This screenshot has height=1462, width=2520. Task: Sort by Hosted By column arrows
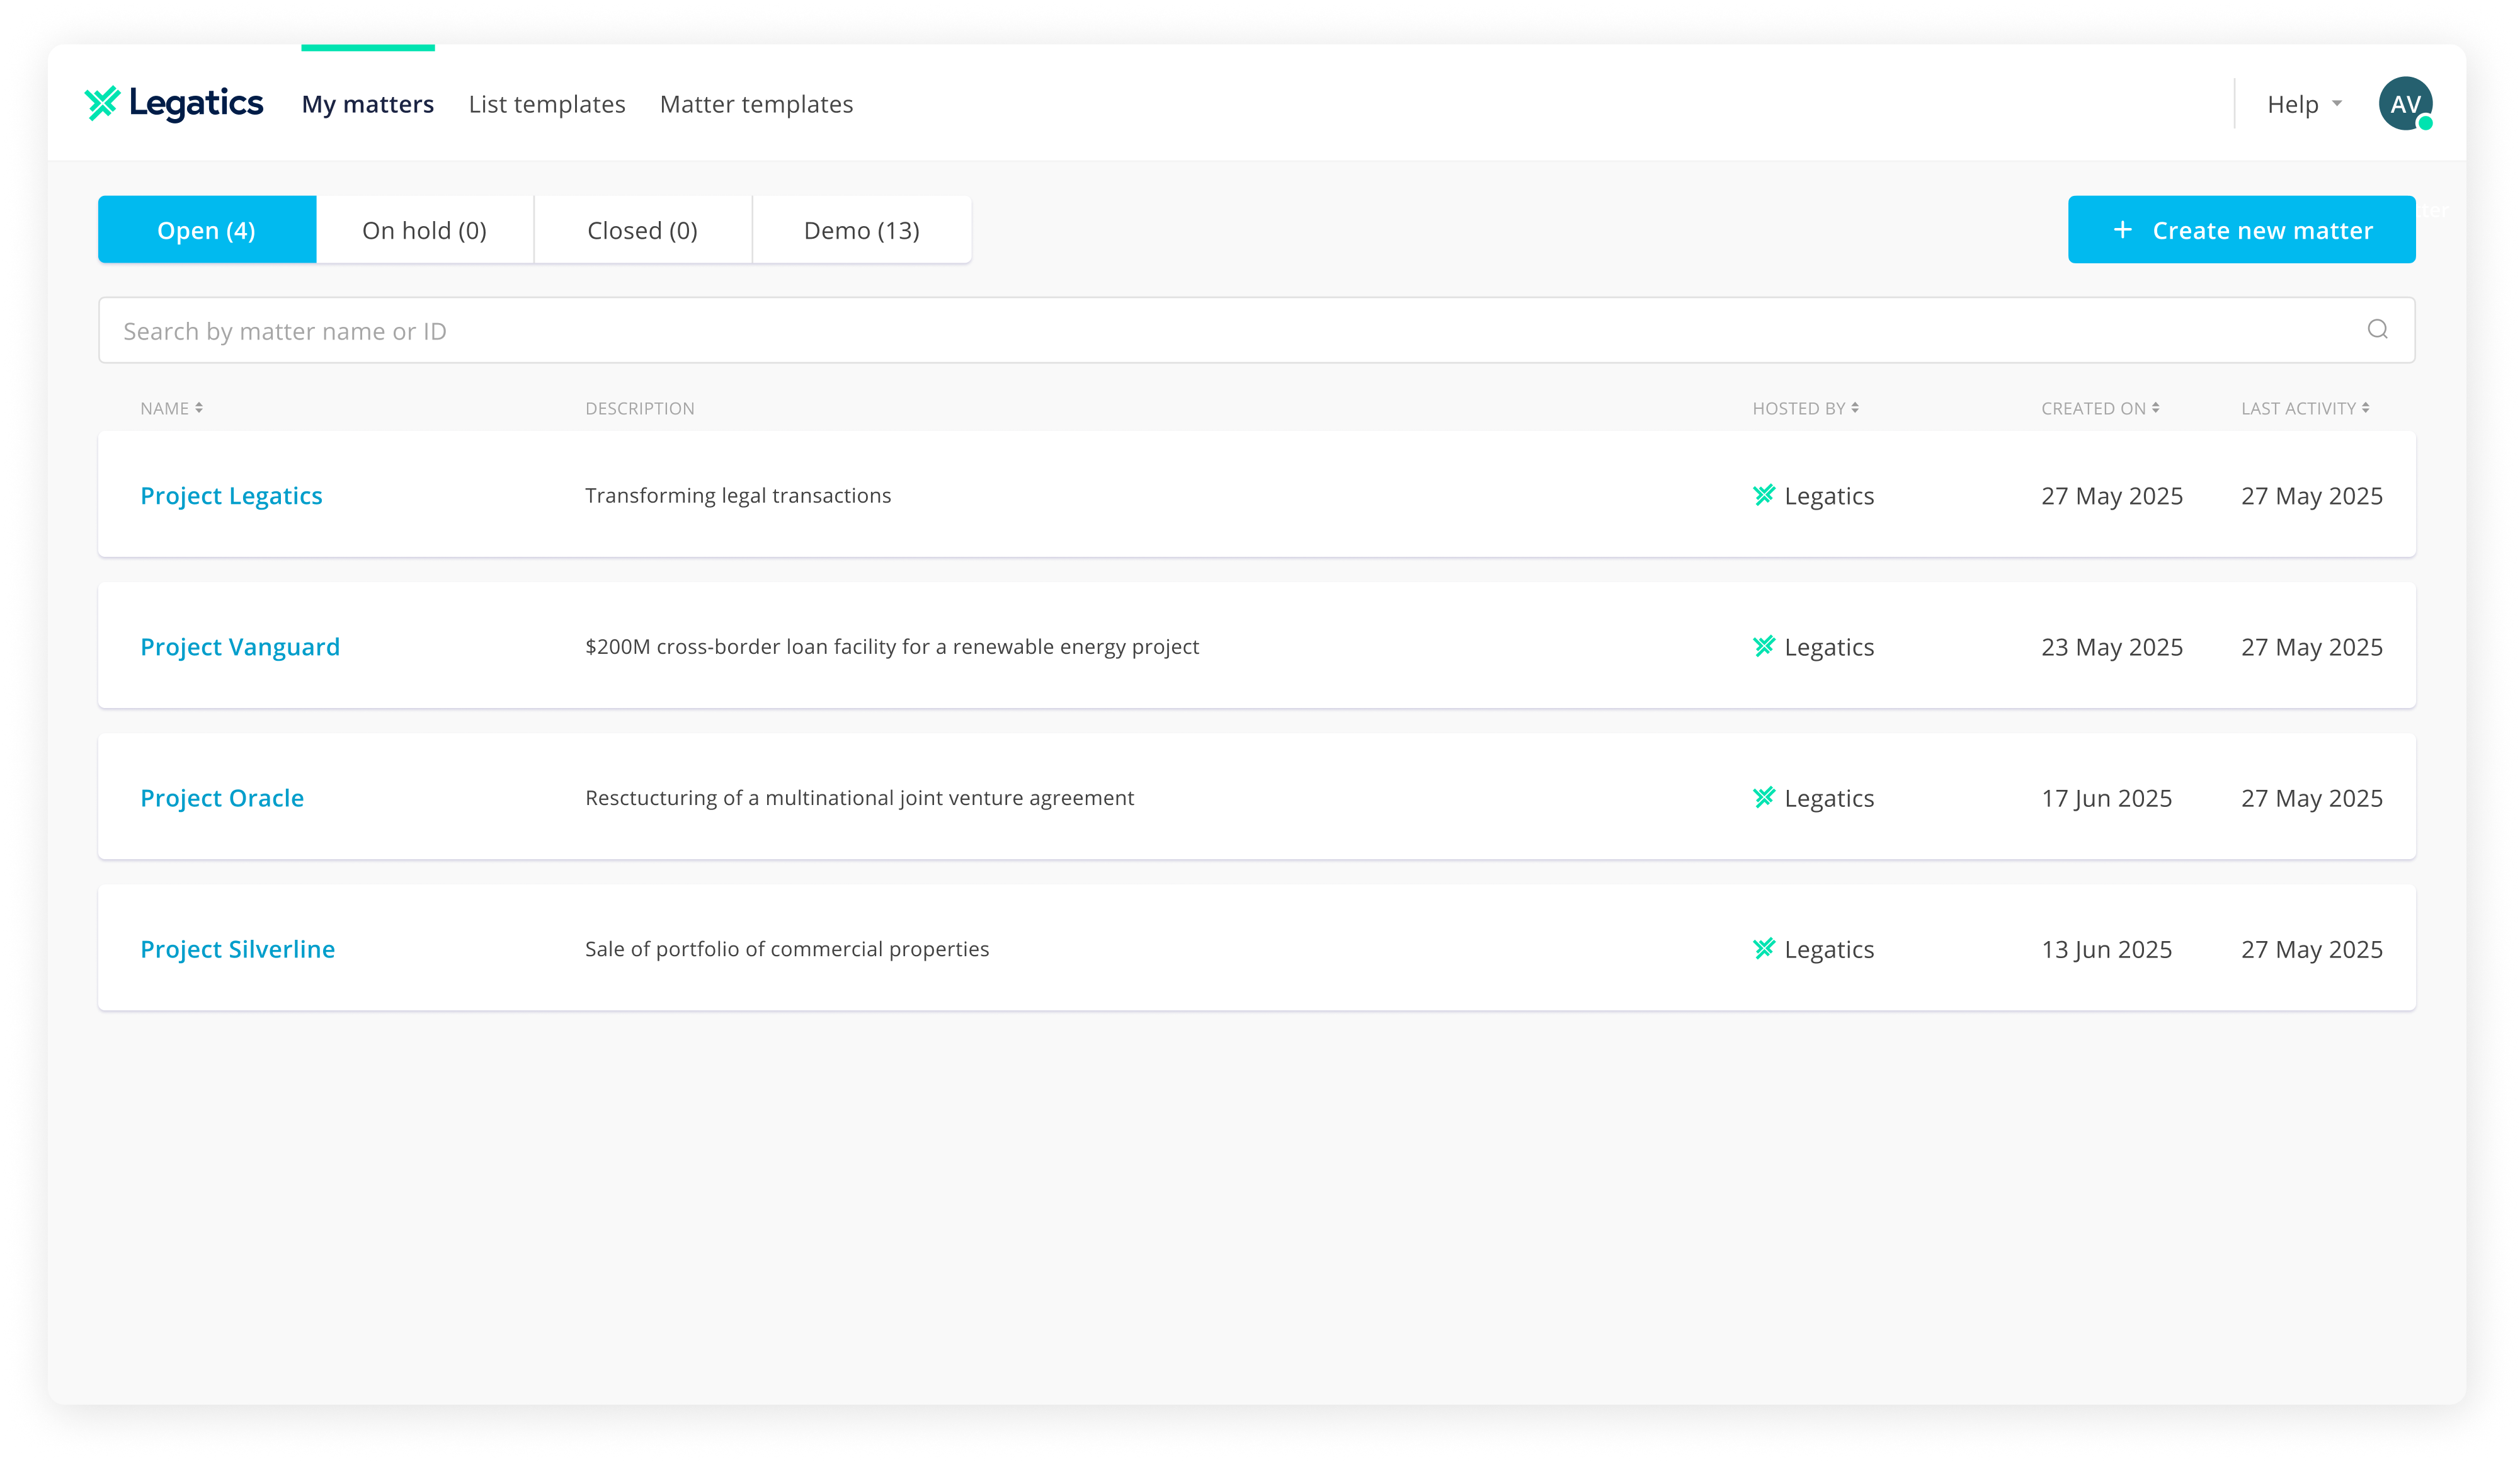tap(1855, 408)
